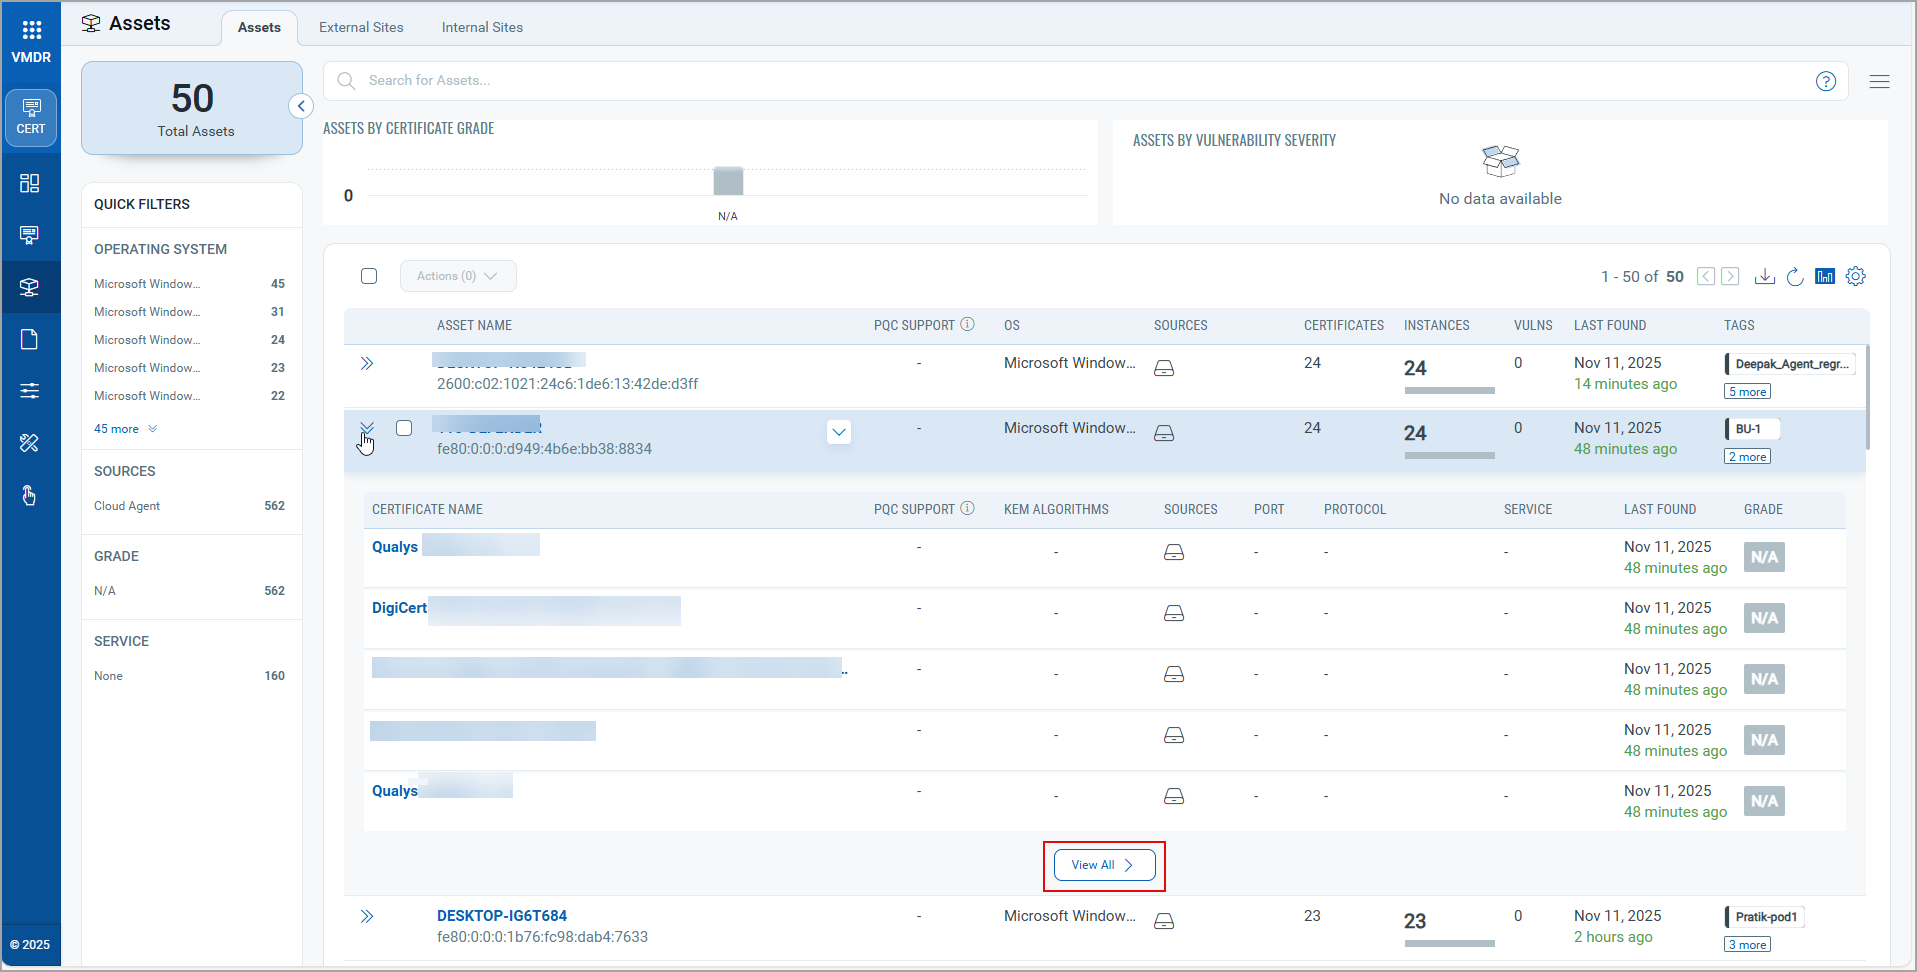Check the box for the expanded asset row

(x=404, y=428)
